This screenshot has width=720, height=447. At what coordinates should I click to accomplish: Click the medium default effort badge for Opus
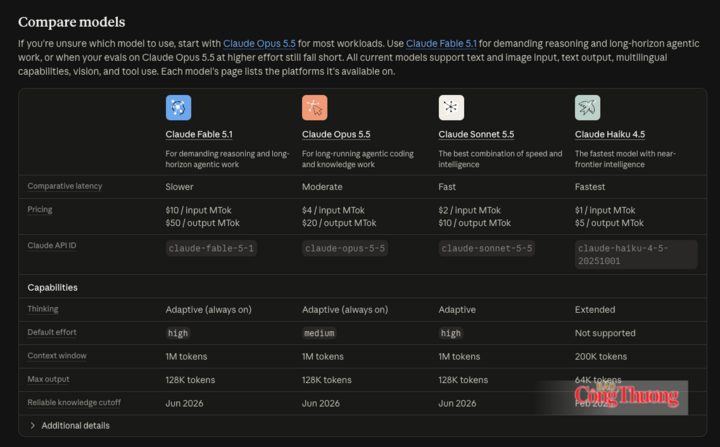[x=319, y=333]
